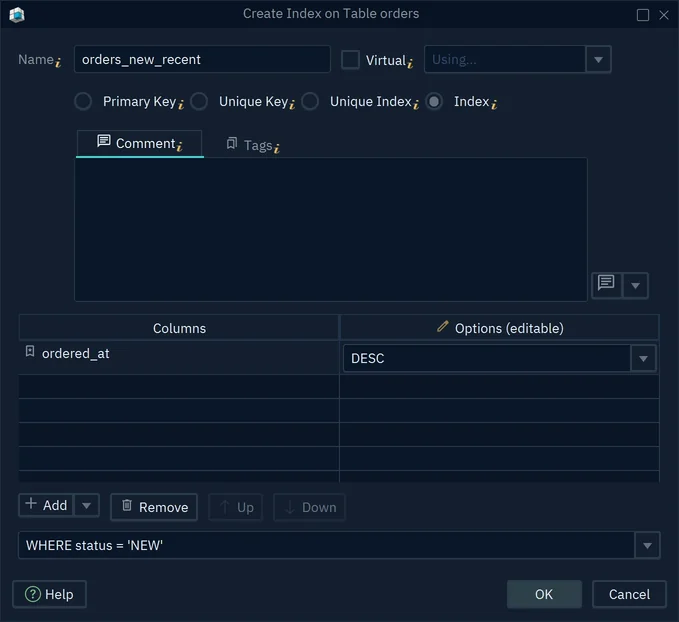Screen dimensions: 679x622
Task: Click the Options (editable) header
Action: [x=500, y=328]
